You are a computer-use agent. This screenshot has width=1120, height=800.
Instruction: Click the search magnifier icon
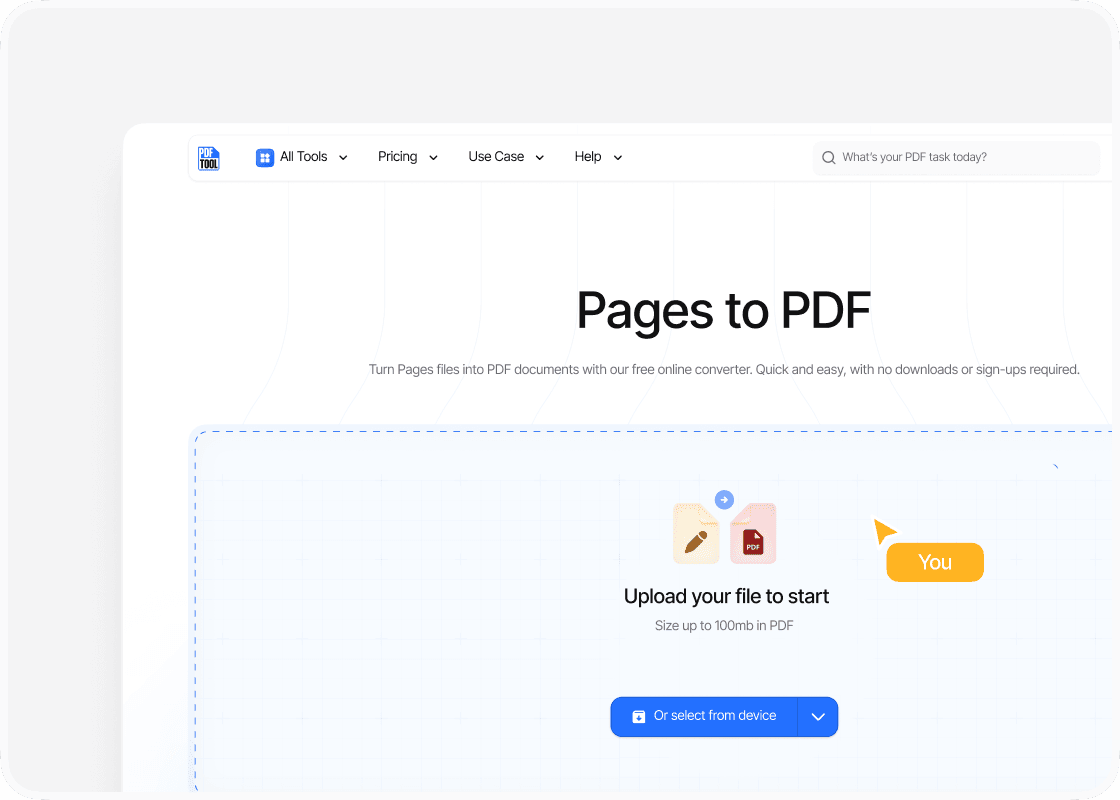coord(829,158)
